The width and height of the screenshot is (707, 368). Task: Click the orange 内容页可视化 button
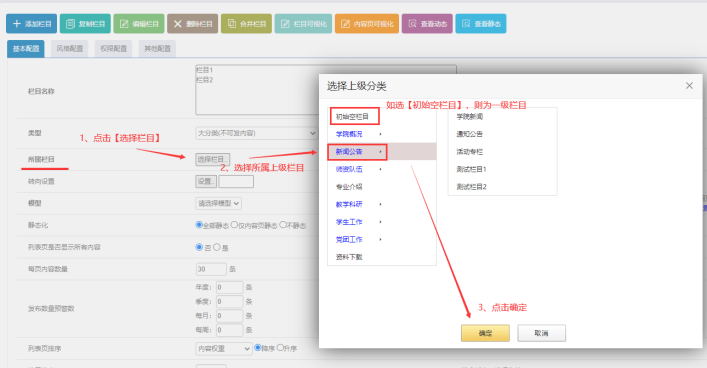point(367,24)
